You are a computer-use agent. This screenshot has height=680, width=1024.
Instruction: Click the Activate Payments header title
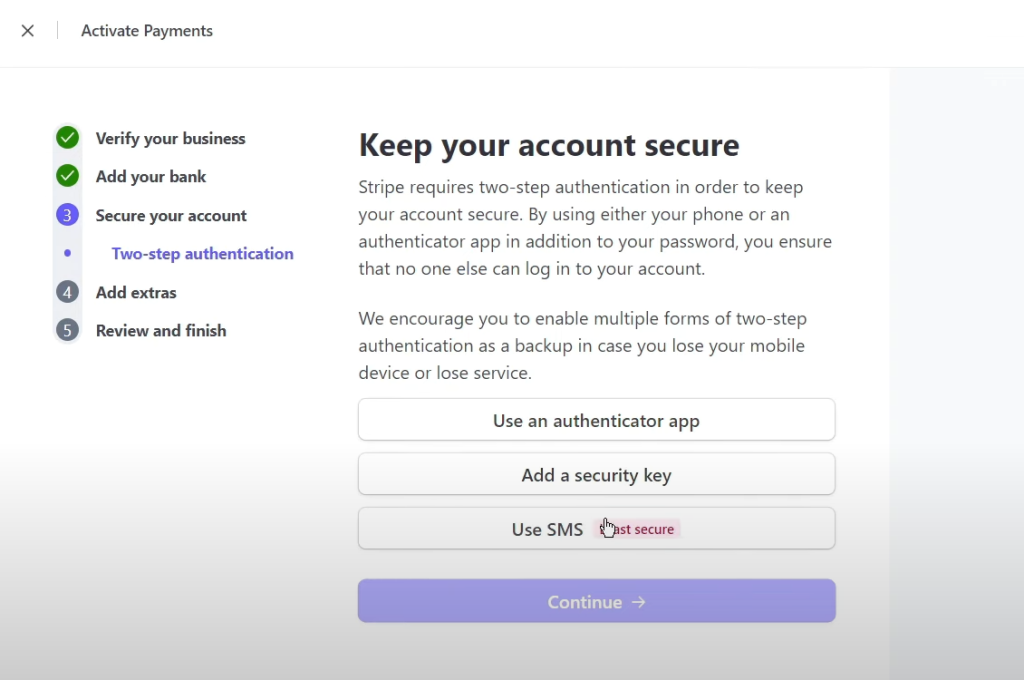pyautogui.click(x=147, y=31)
